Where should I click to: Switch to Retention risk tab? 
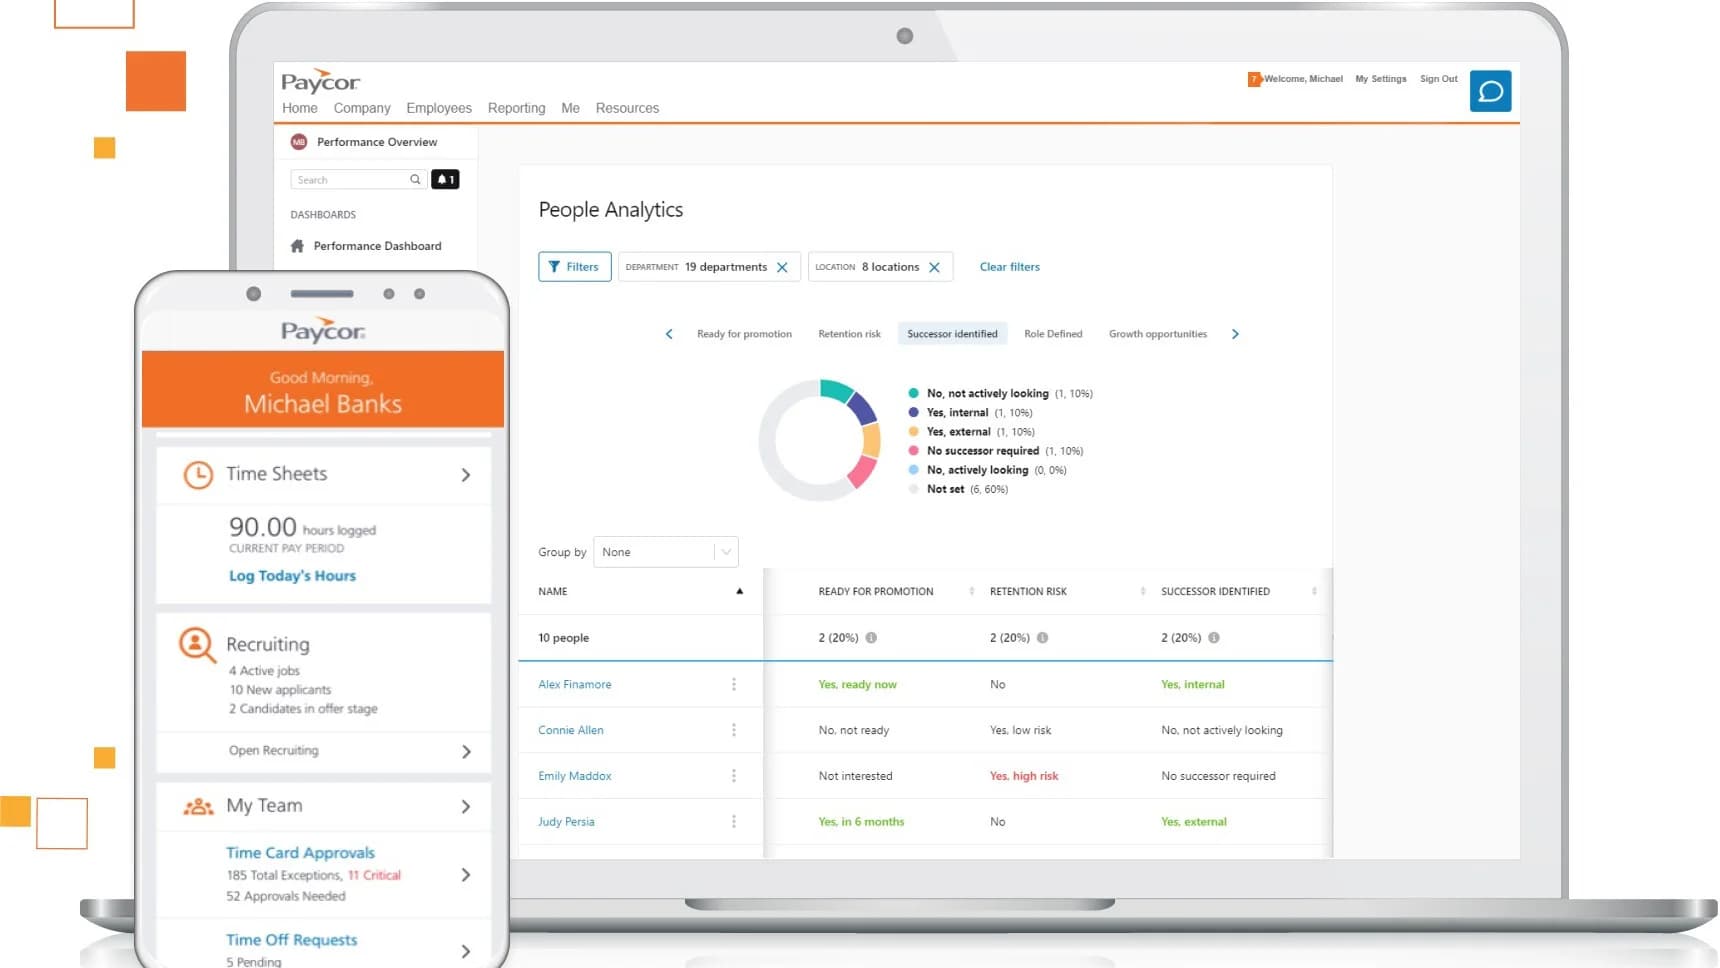pos(850,334)
